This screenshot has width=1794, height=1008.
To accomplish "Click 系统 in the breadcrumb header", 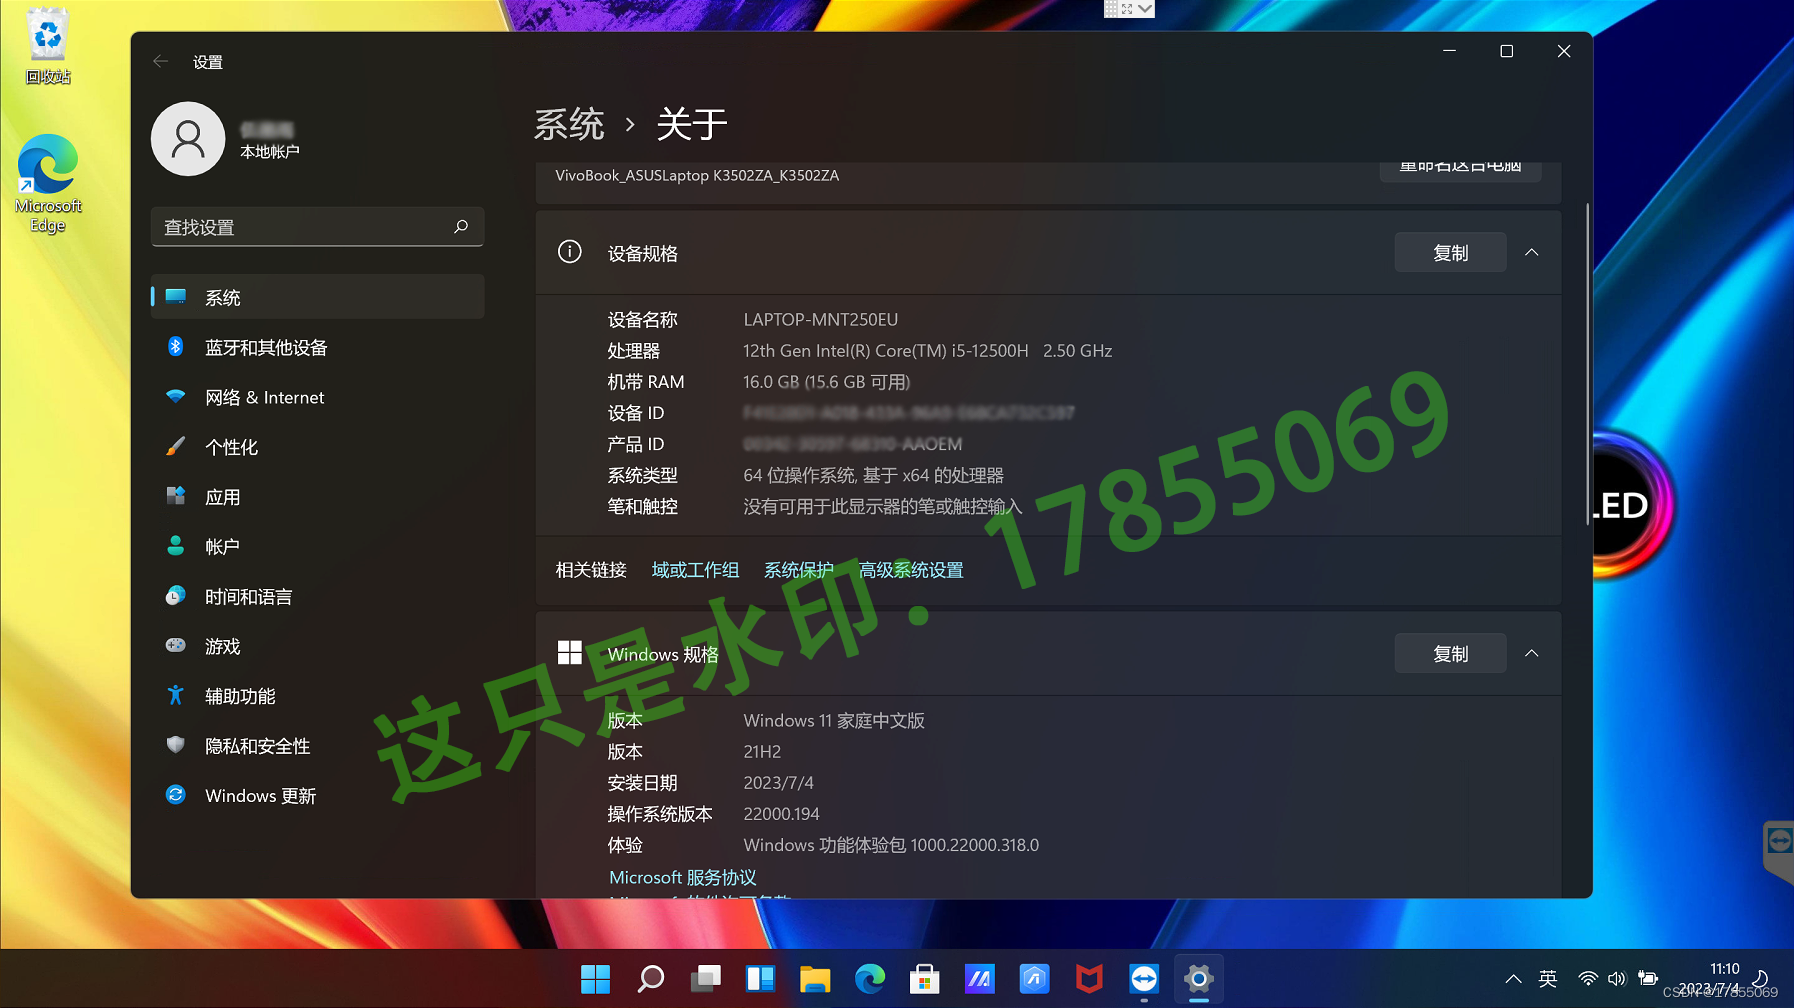I will point(569,124).
